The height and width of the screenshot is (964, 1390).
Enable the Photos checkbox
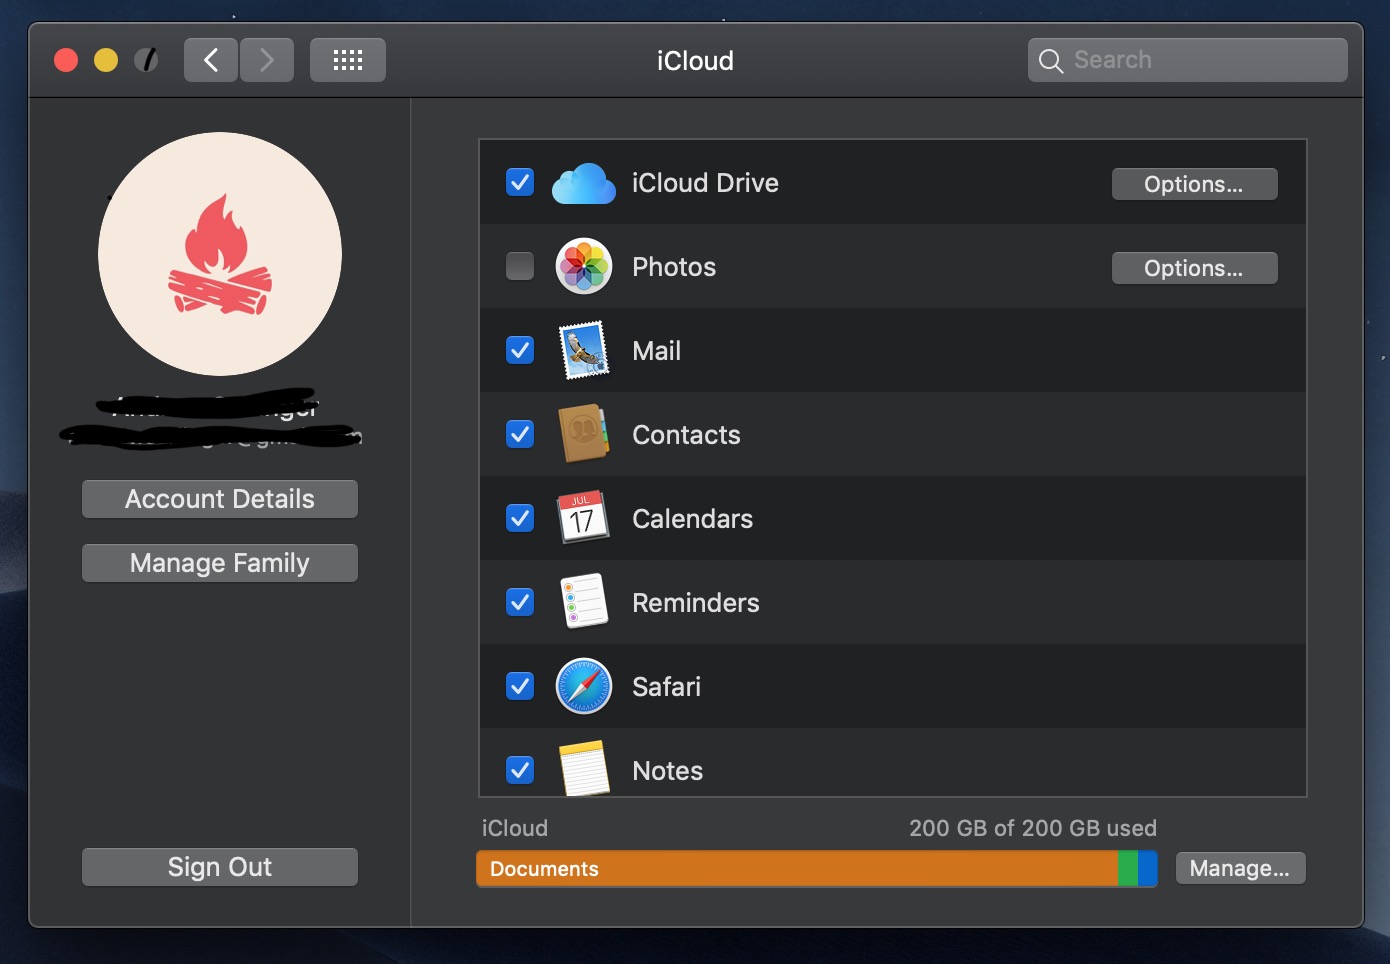tap(520, 266)
